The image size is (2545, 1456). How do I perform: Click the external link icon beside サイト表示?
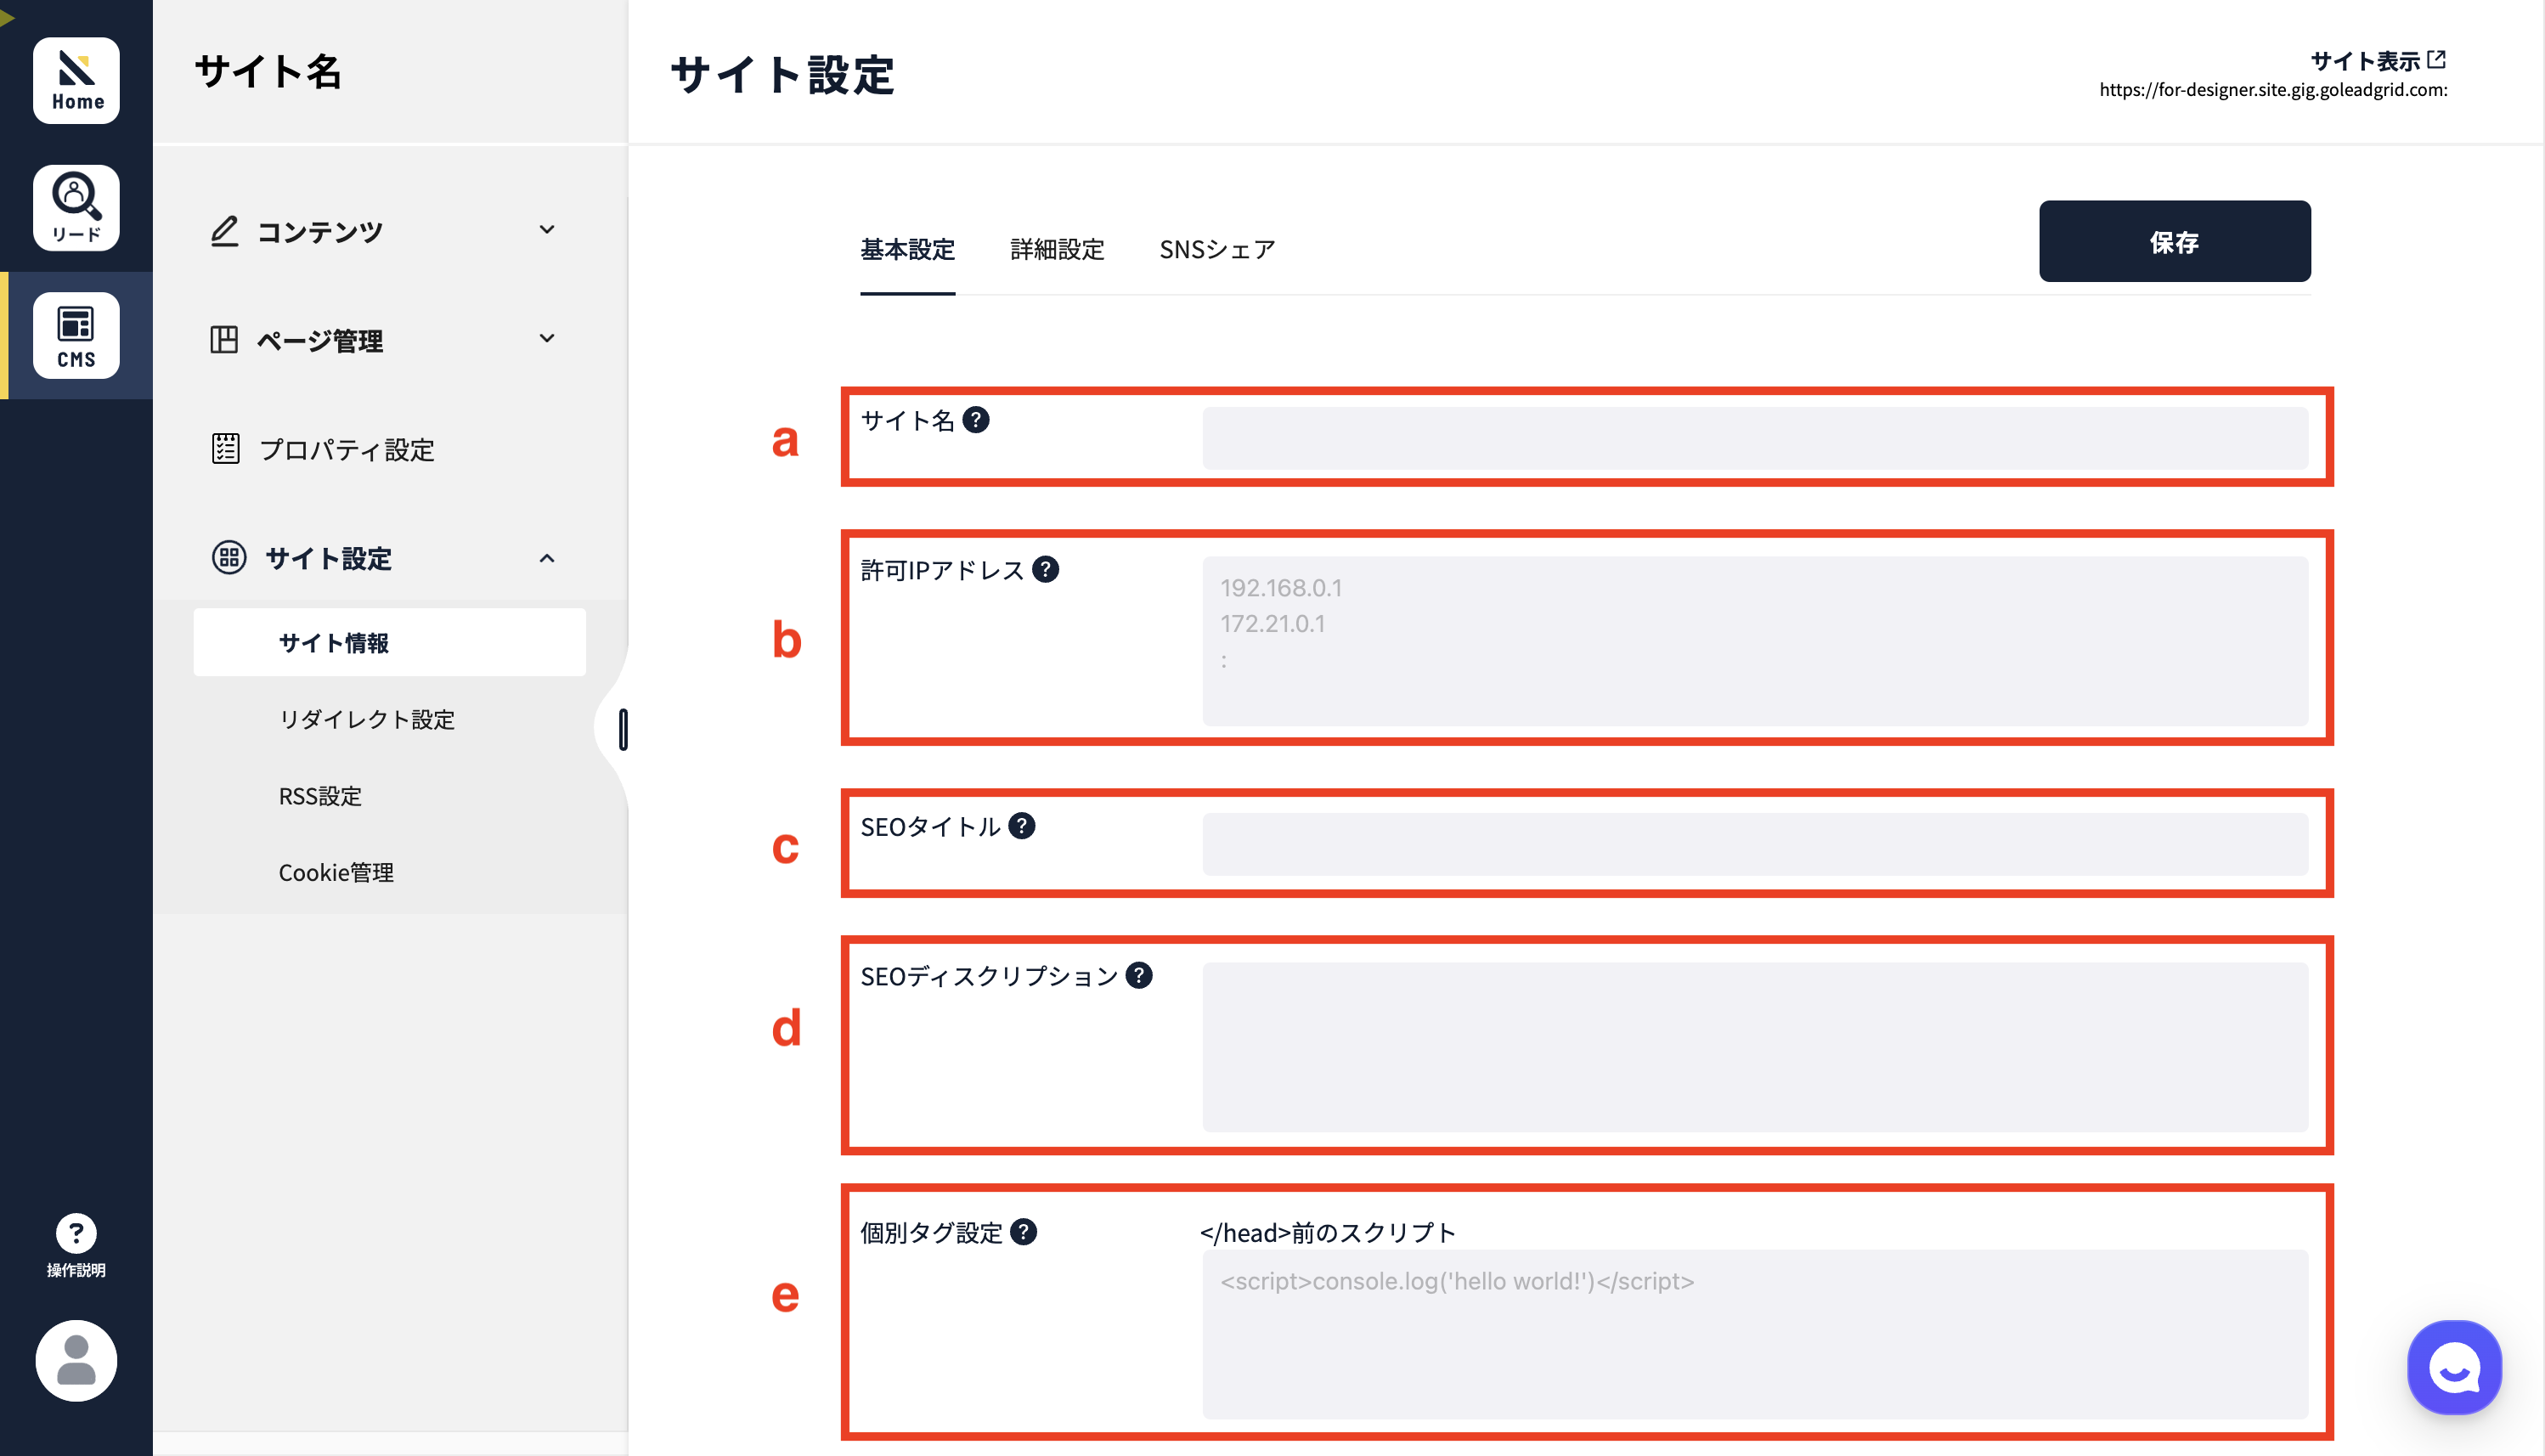pos(2437,60)
